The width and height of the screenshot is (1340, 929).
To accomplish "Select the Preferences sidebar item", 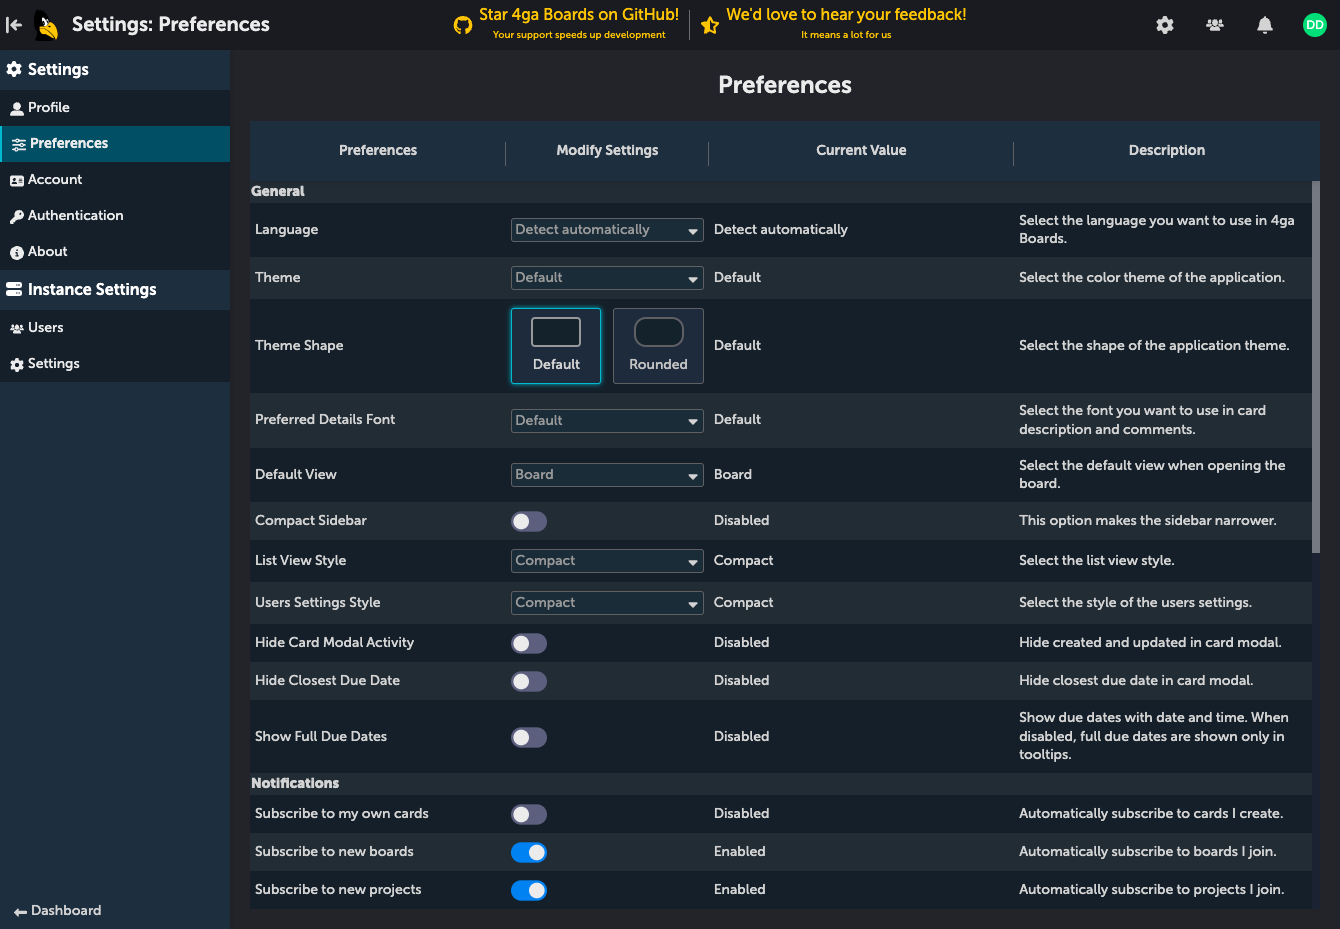I will [115, 144].
